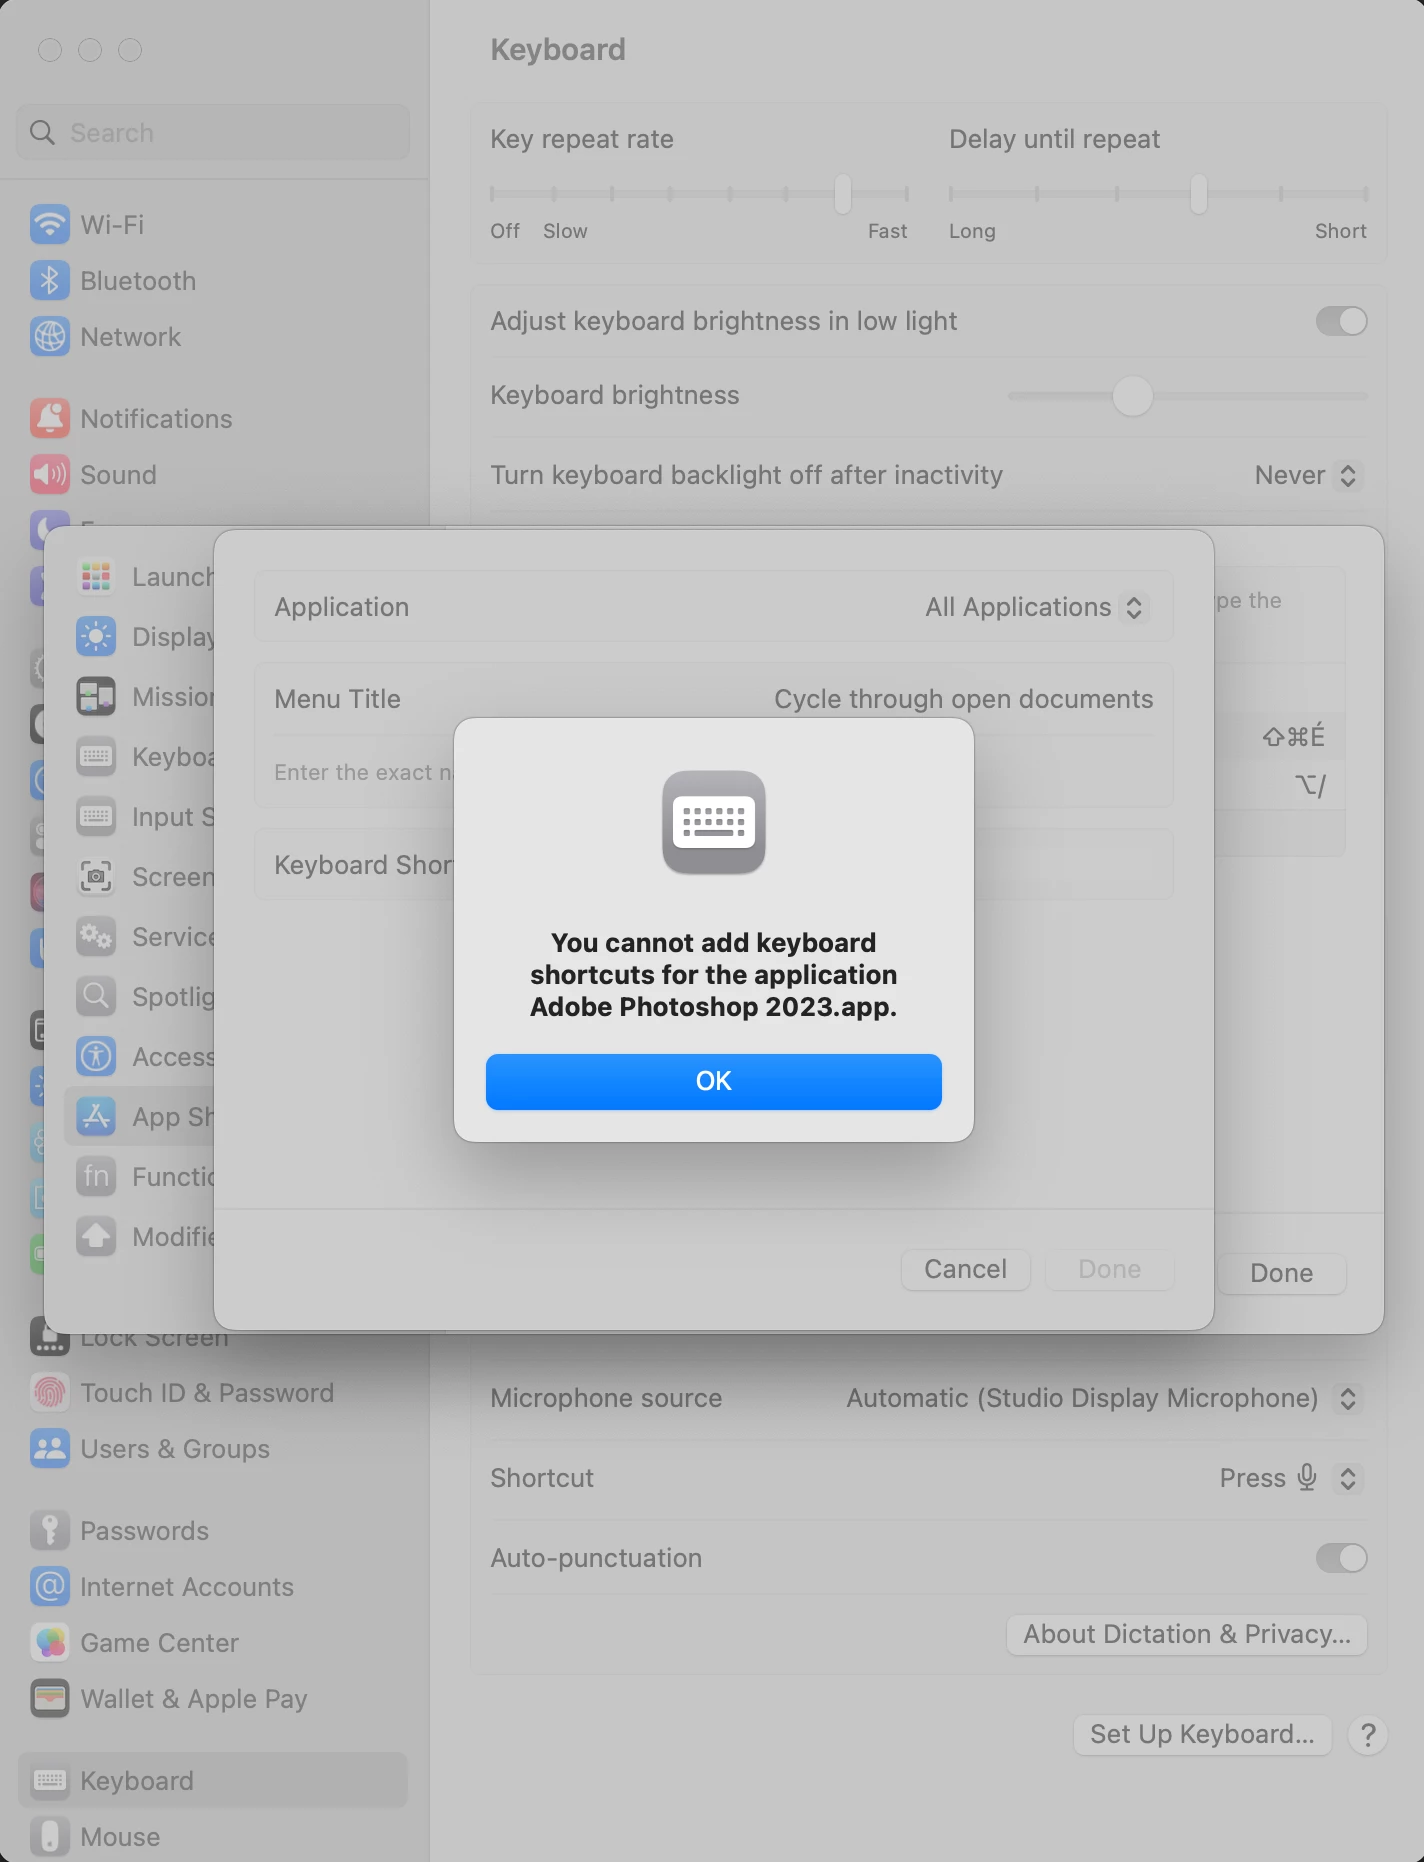Select Keyboard row in the sidebar
This screenshot has height=1862, width=1424.
tap(213, 1781)
